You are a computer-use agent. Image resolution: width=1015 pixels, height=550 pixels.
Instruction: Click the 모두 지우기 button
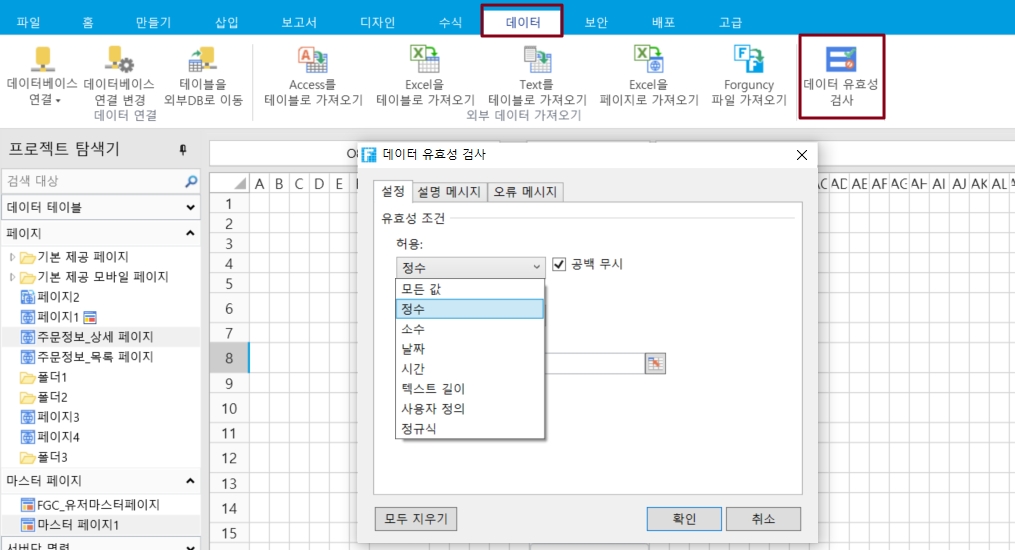coord(416,519)
